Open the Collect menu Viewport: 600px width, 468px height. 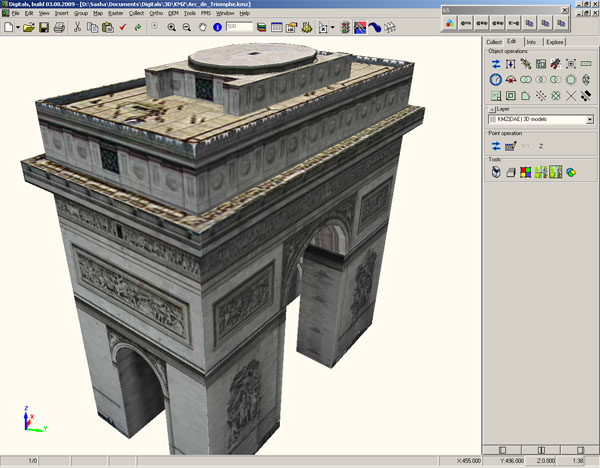136,13
